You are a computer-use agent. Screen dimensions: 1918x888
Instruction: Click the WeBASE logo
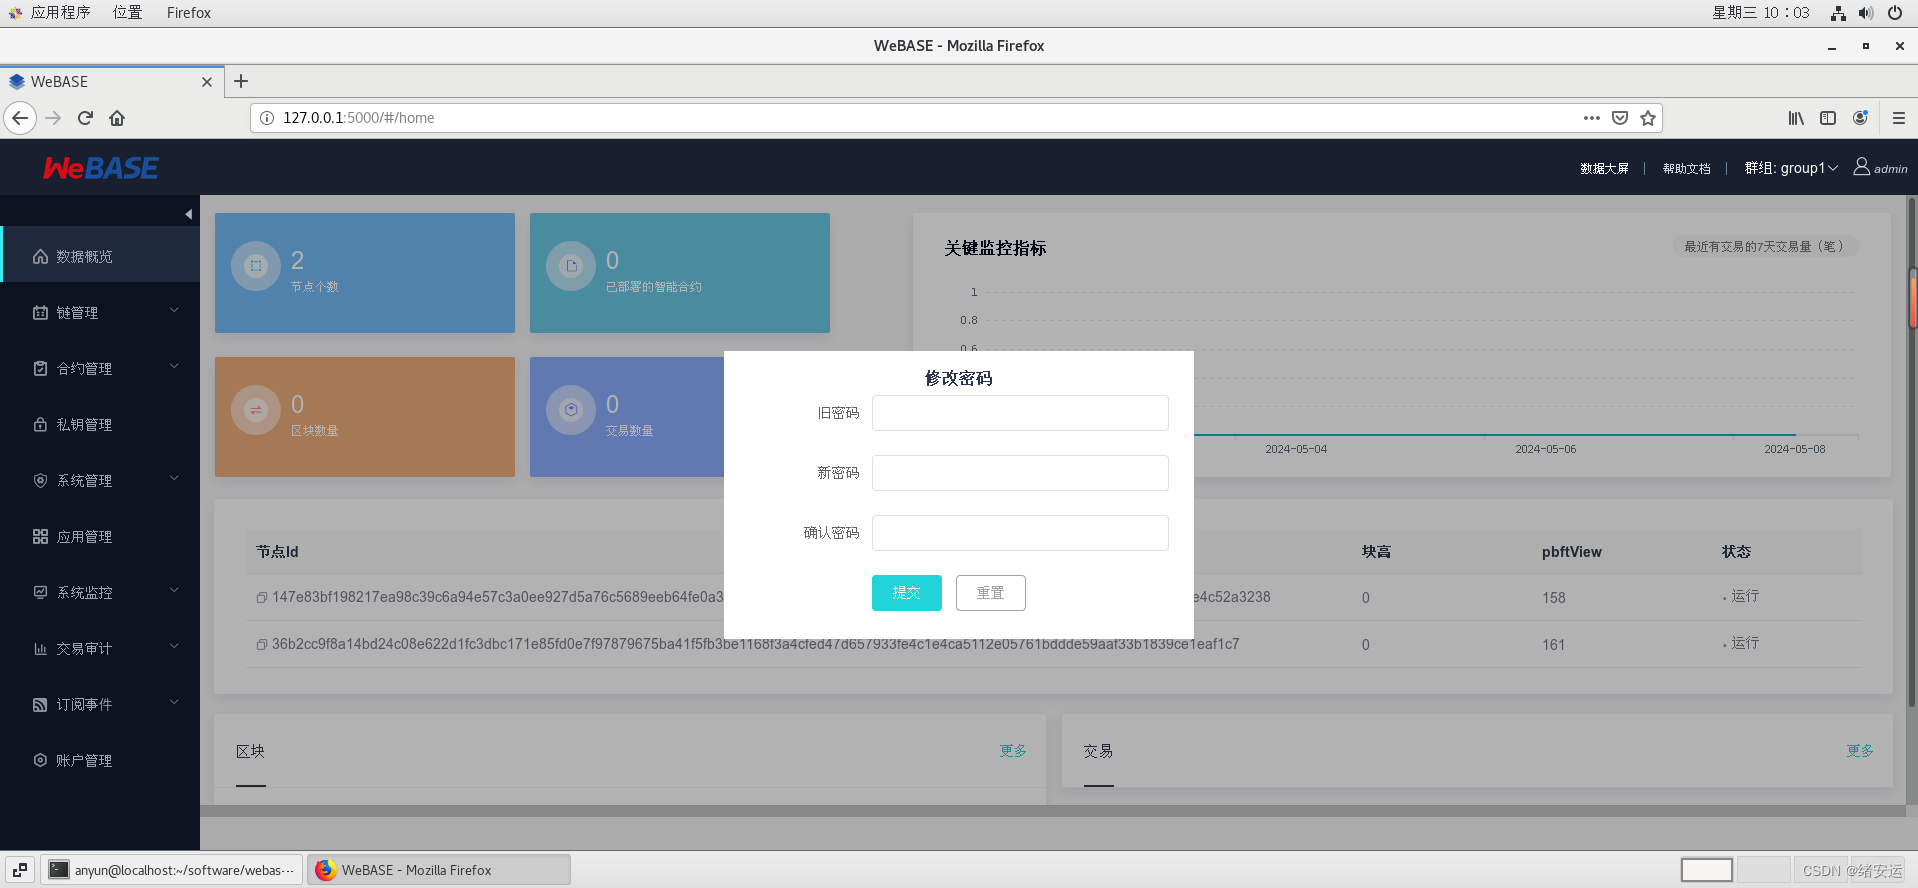pyautogui.click(x=100, y=168)
